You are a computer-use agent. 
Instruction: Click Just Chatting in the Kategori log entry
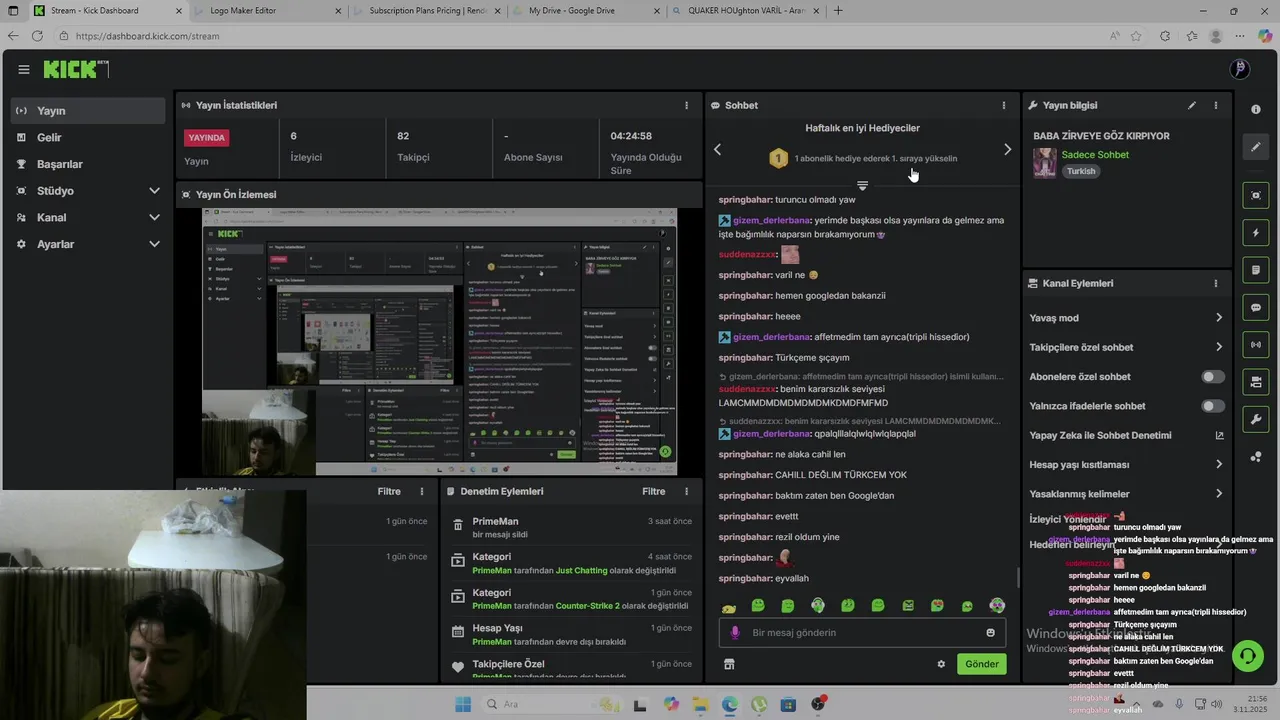[581, 570]
